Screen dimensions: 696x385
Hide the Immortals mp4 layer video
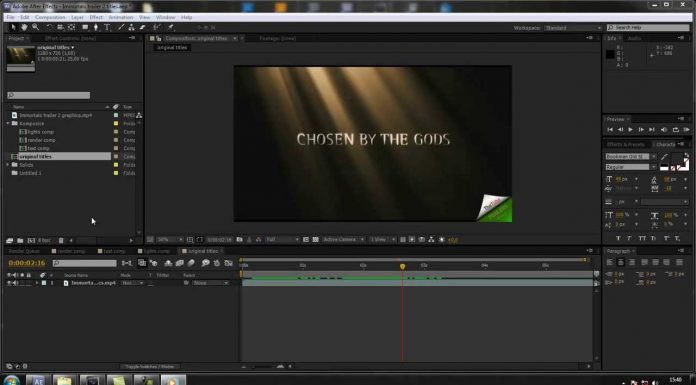(x=9, y=283)
